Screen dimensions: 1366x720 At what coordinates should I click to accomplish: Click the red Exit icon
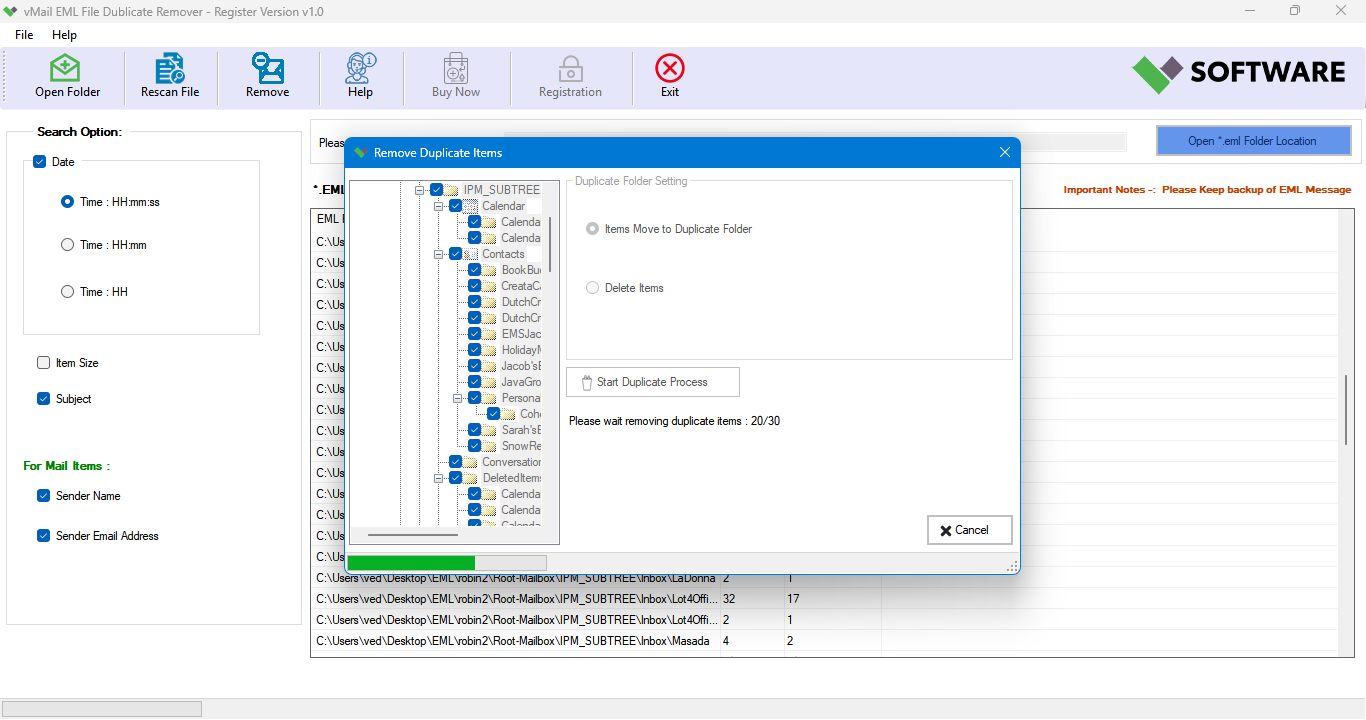670,68
